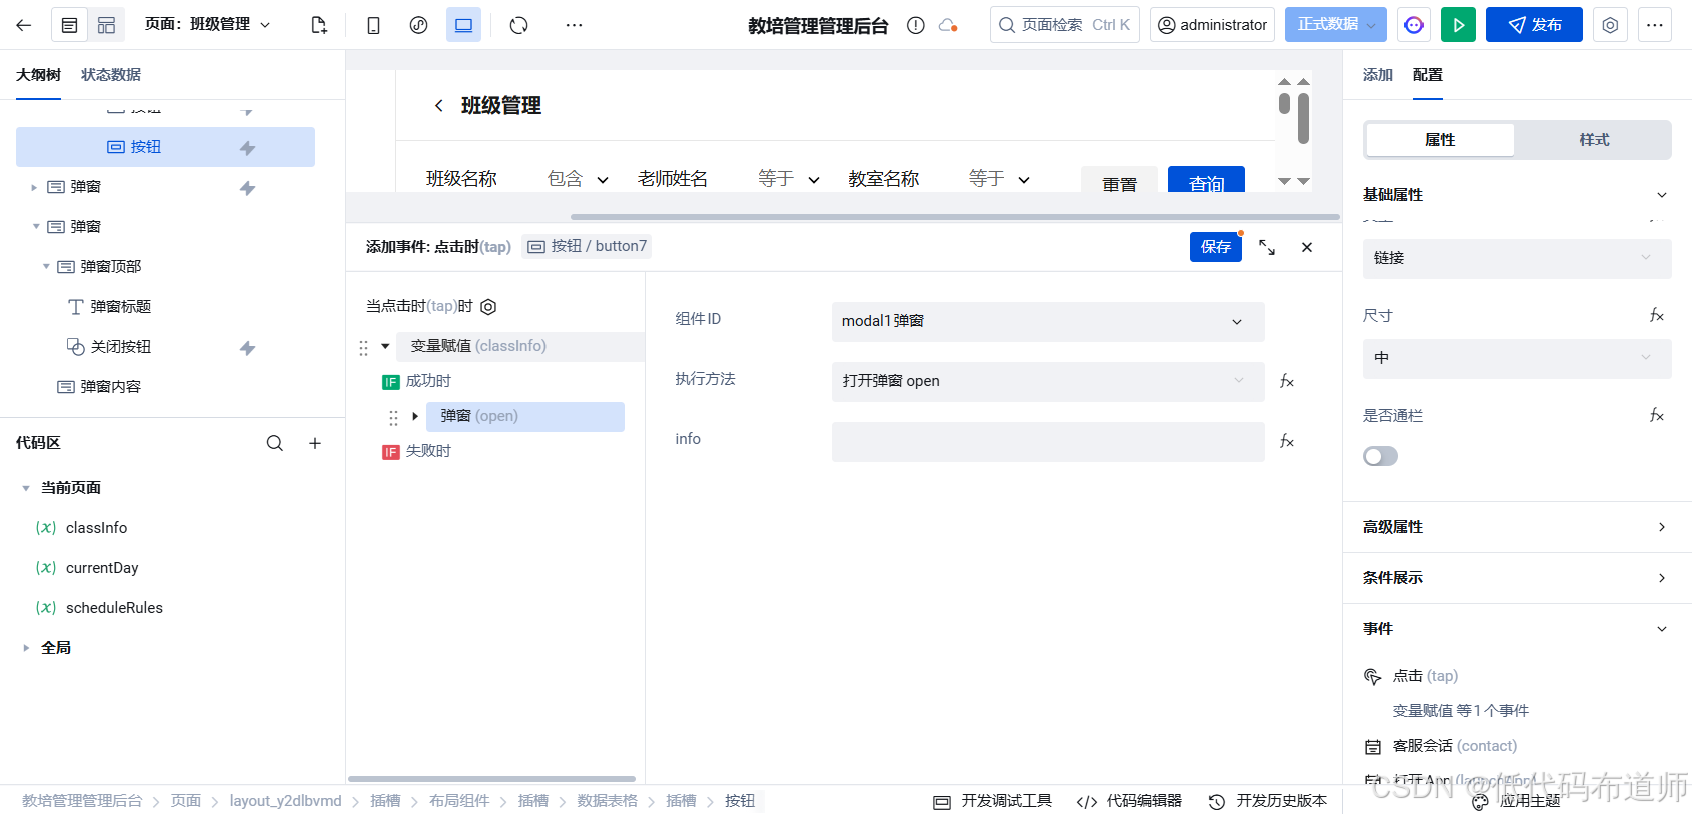Select the classInfo variable in 代码区
This screenshot has width=1692, height=817.
pos(96,528)
